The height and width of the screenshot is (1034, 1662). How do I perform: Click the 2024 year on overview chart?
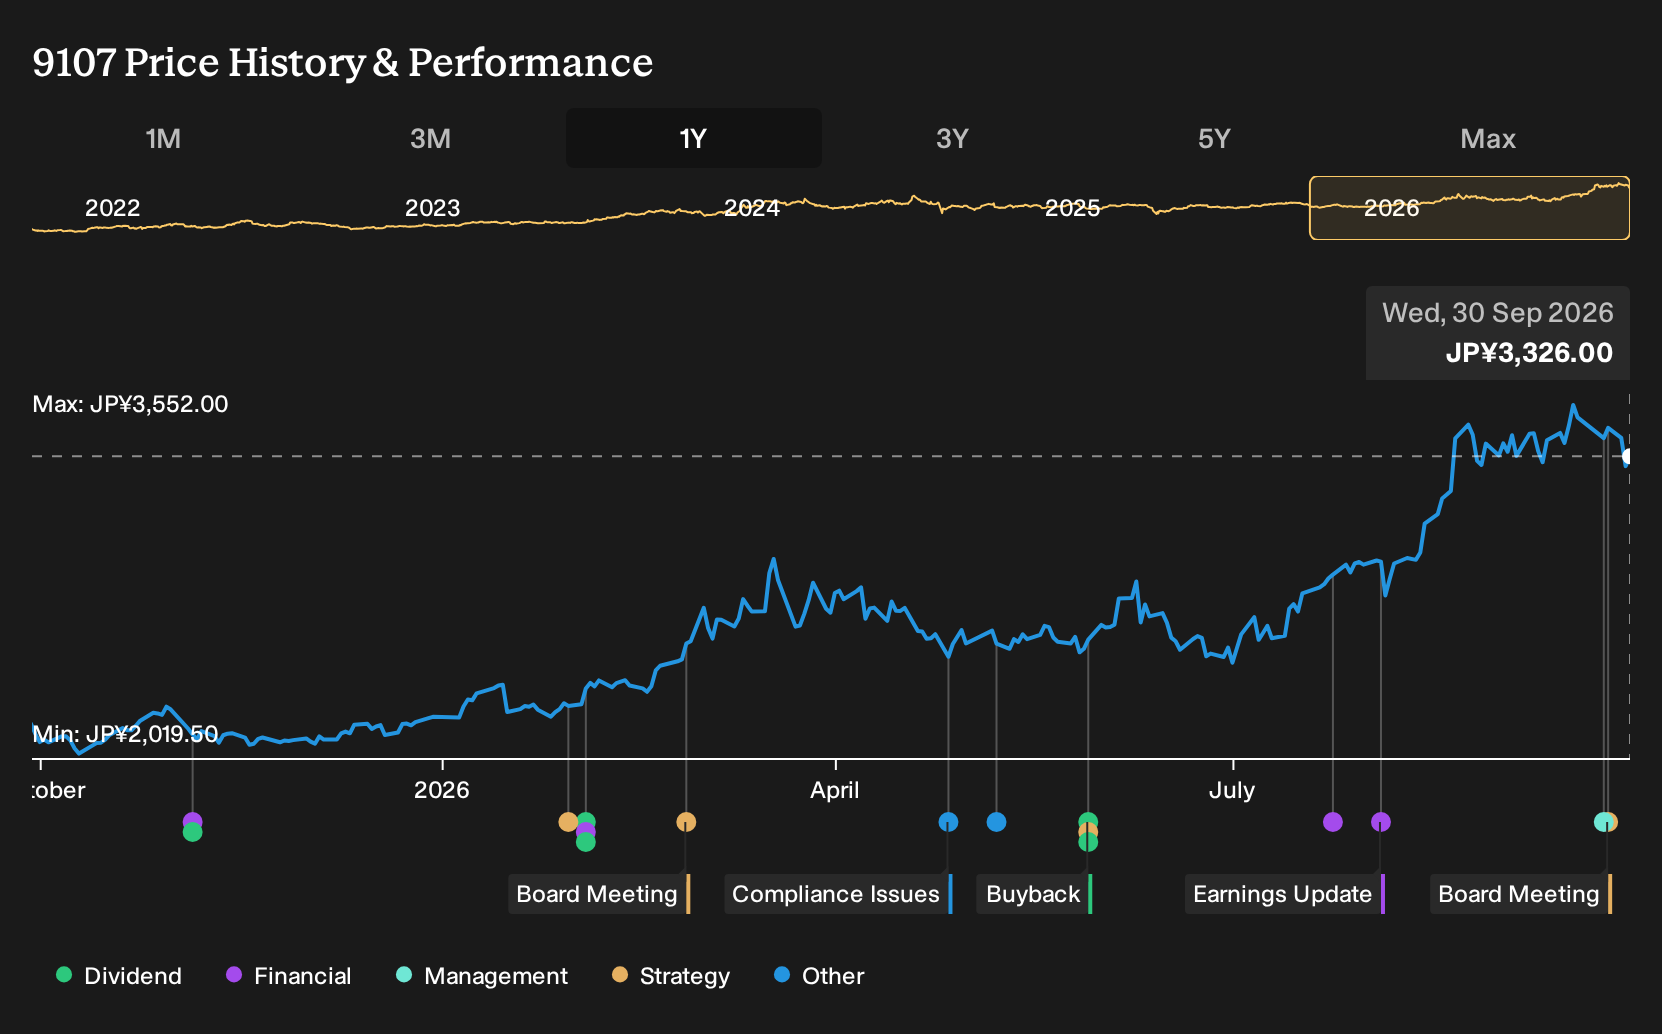point(752,208)
